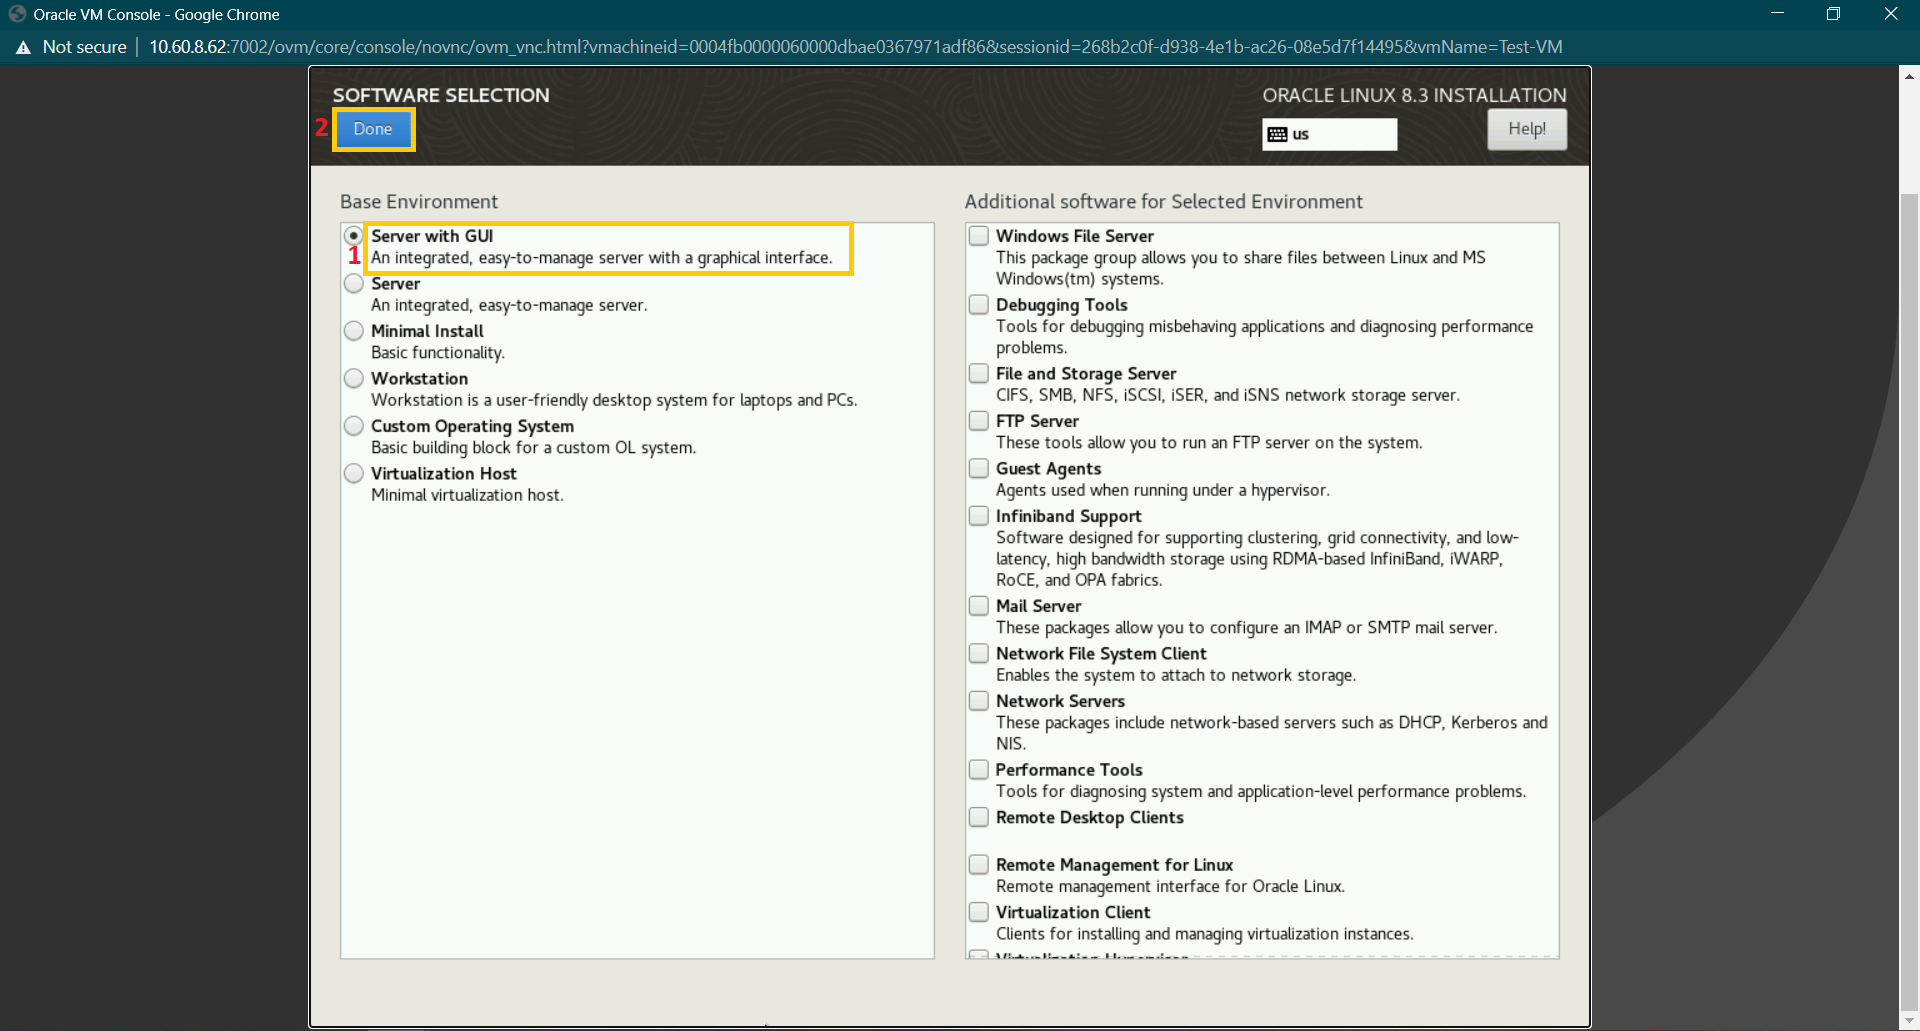
Task: Click 'Remote management interface for Oracle Linux.' text
Action: coord(1170,886)
